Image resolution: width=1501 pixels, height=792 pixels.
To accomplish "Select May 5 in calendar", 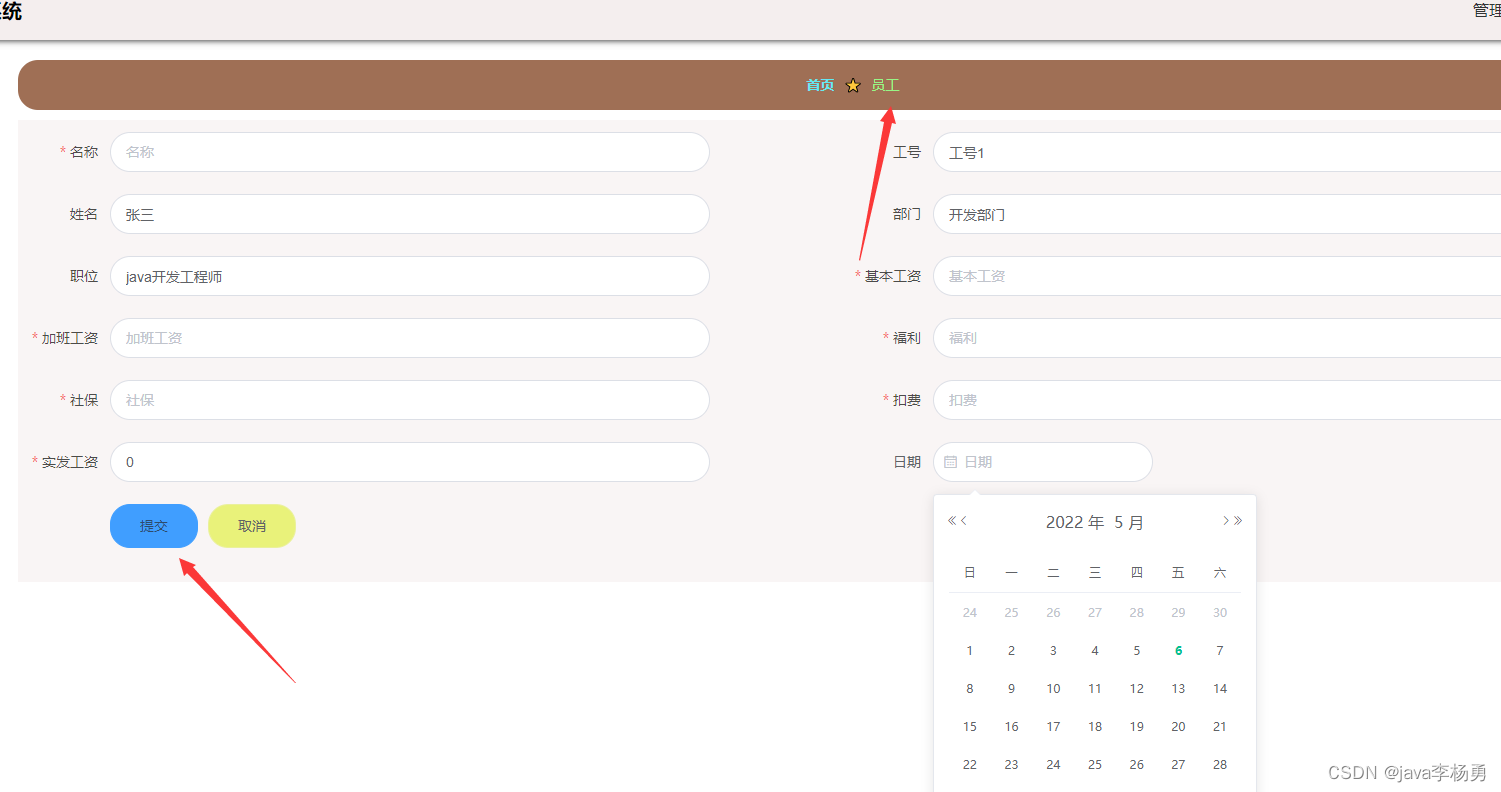I will pyautogui.click(x=1136, y=651).
